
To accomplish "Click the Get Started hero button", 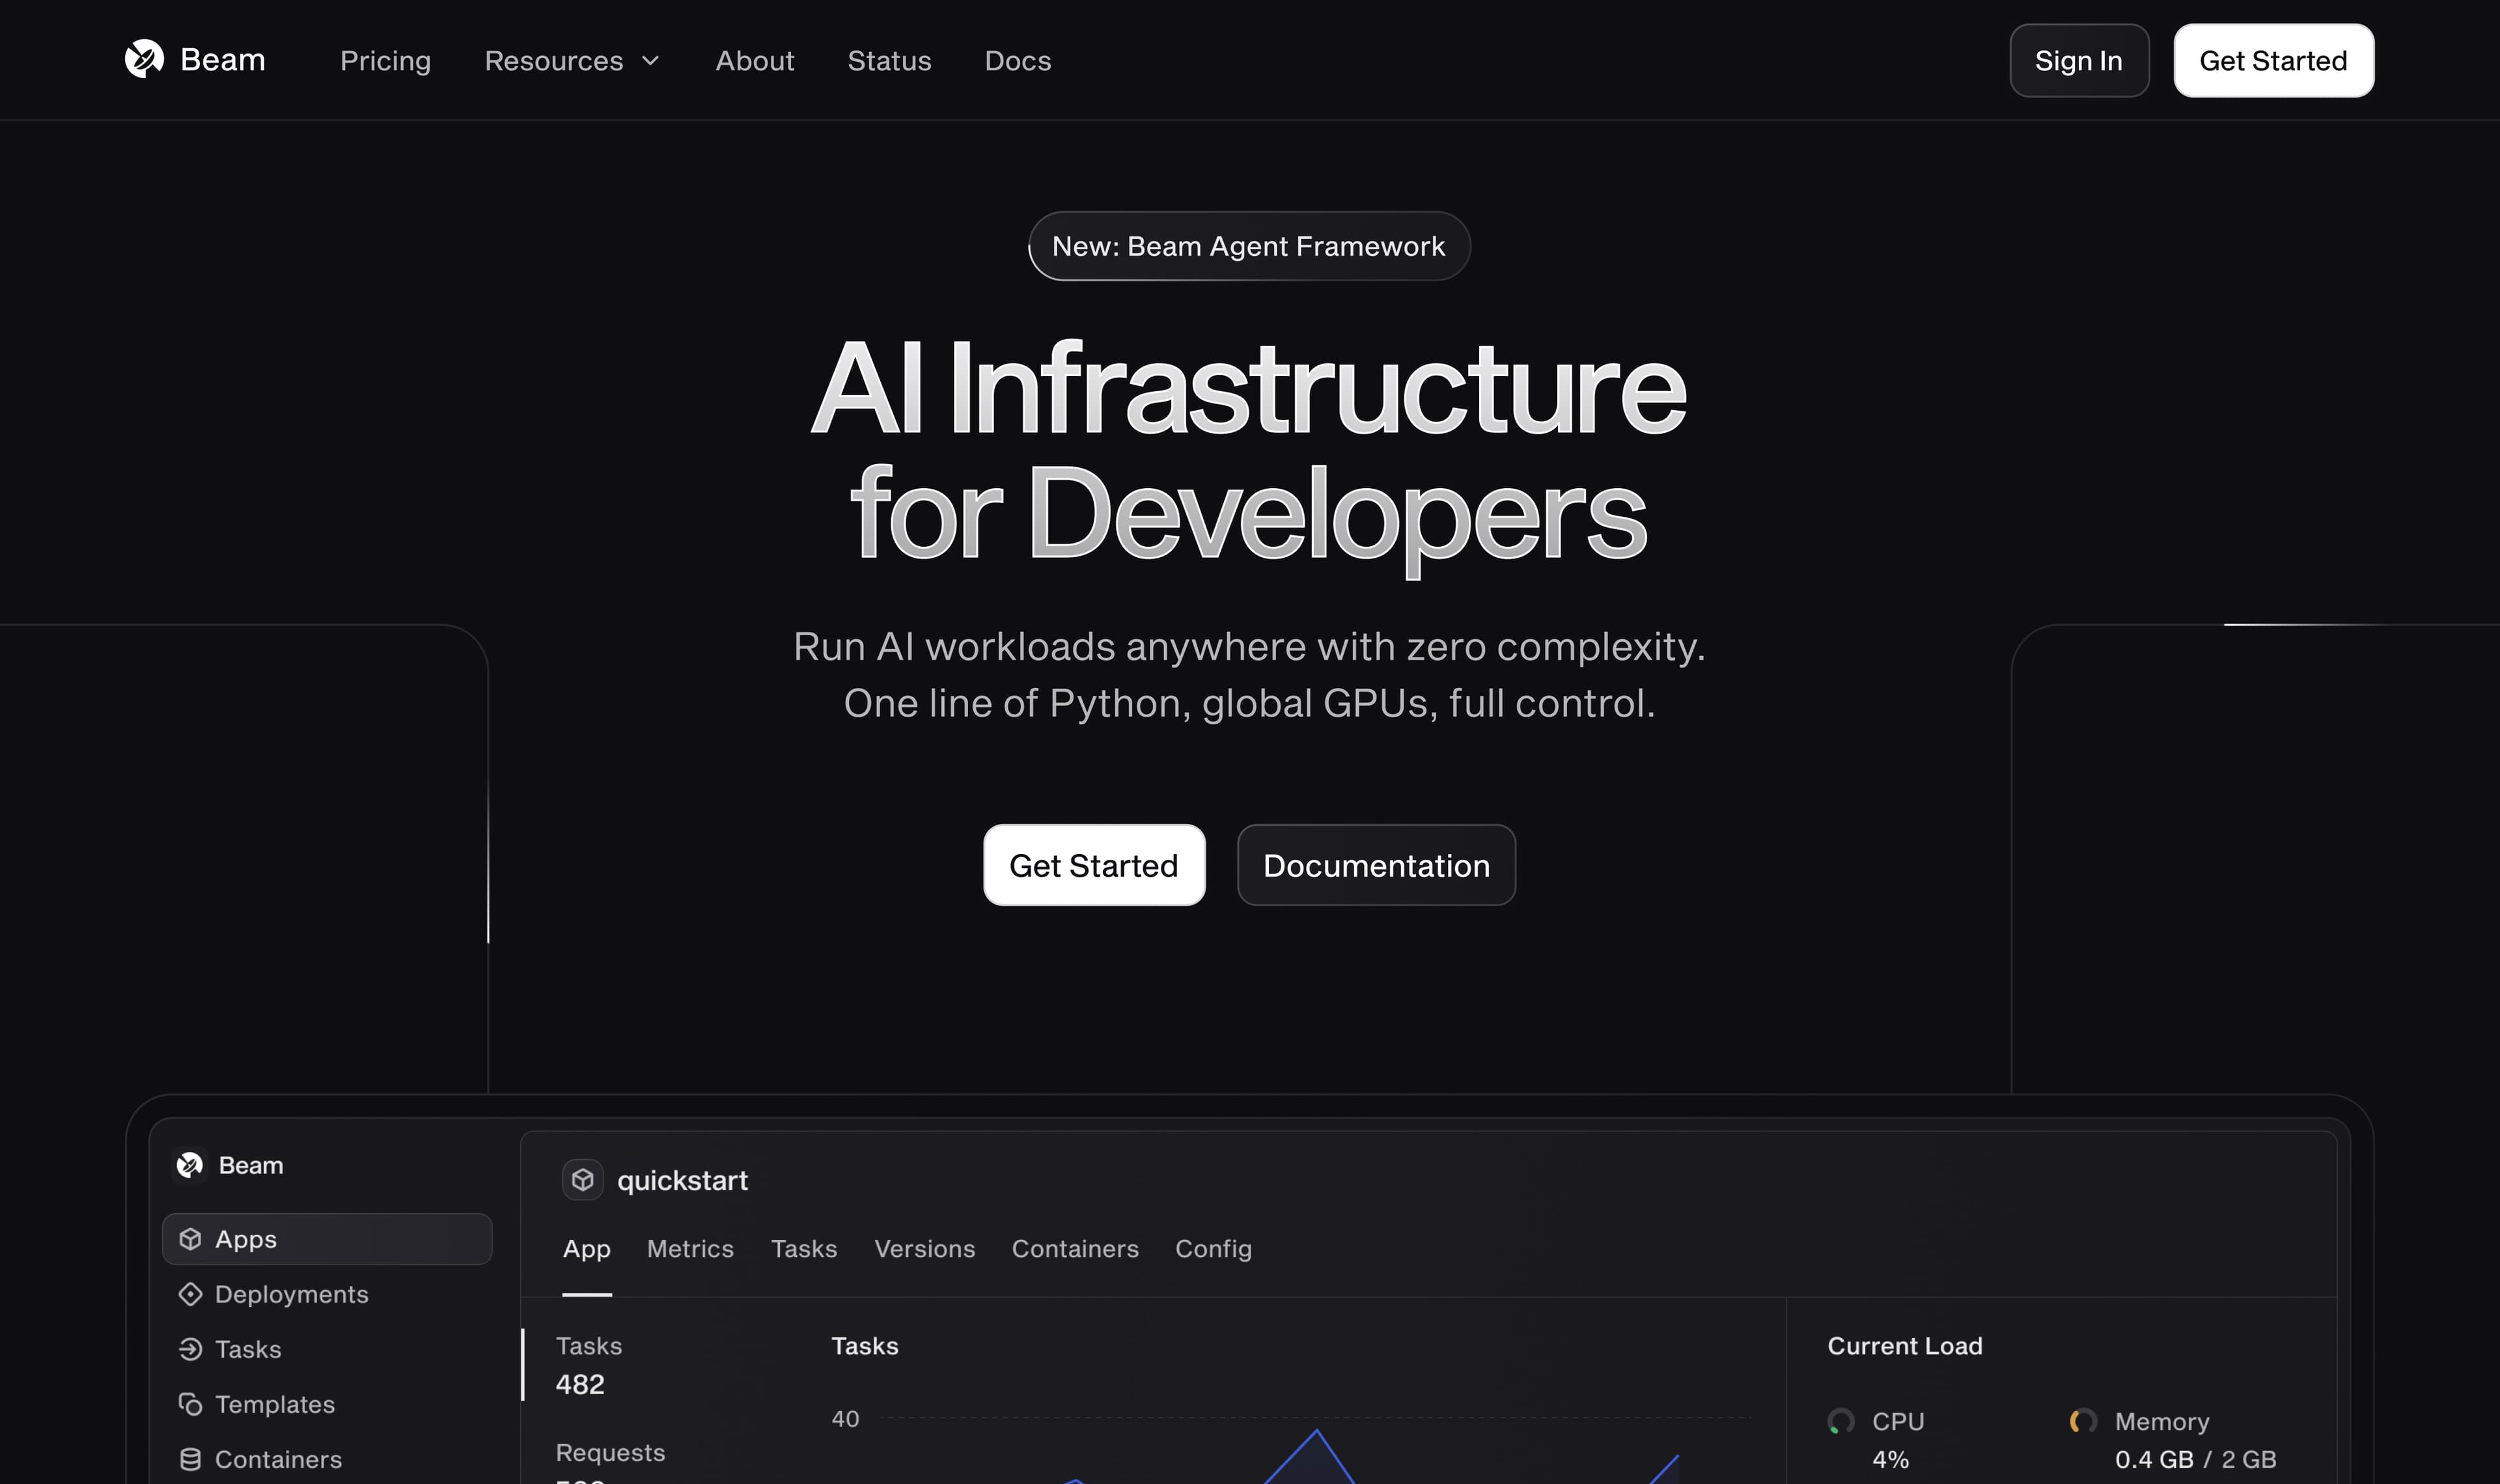I will [1094, 865].
